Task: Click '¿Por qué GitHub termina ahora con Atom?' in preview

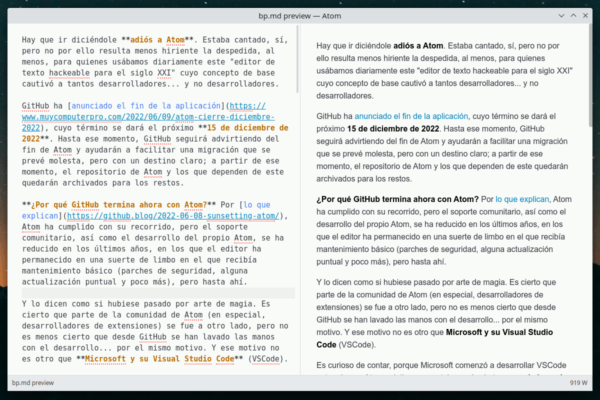Action: point(397,199)
